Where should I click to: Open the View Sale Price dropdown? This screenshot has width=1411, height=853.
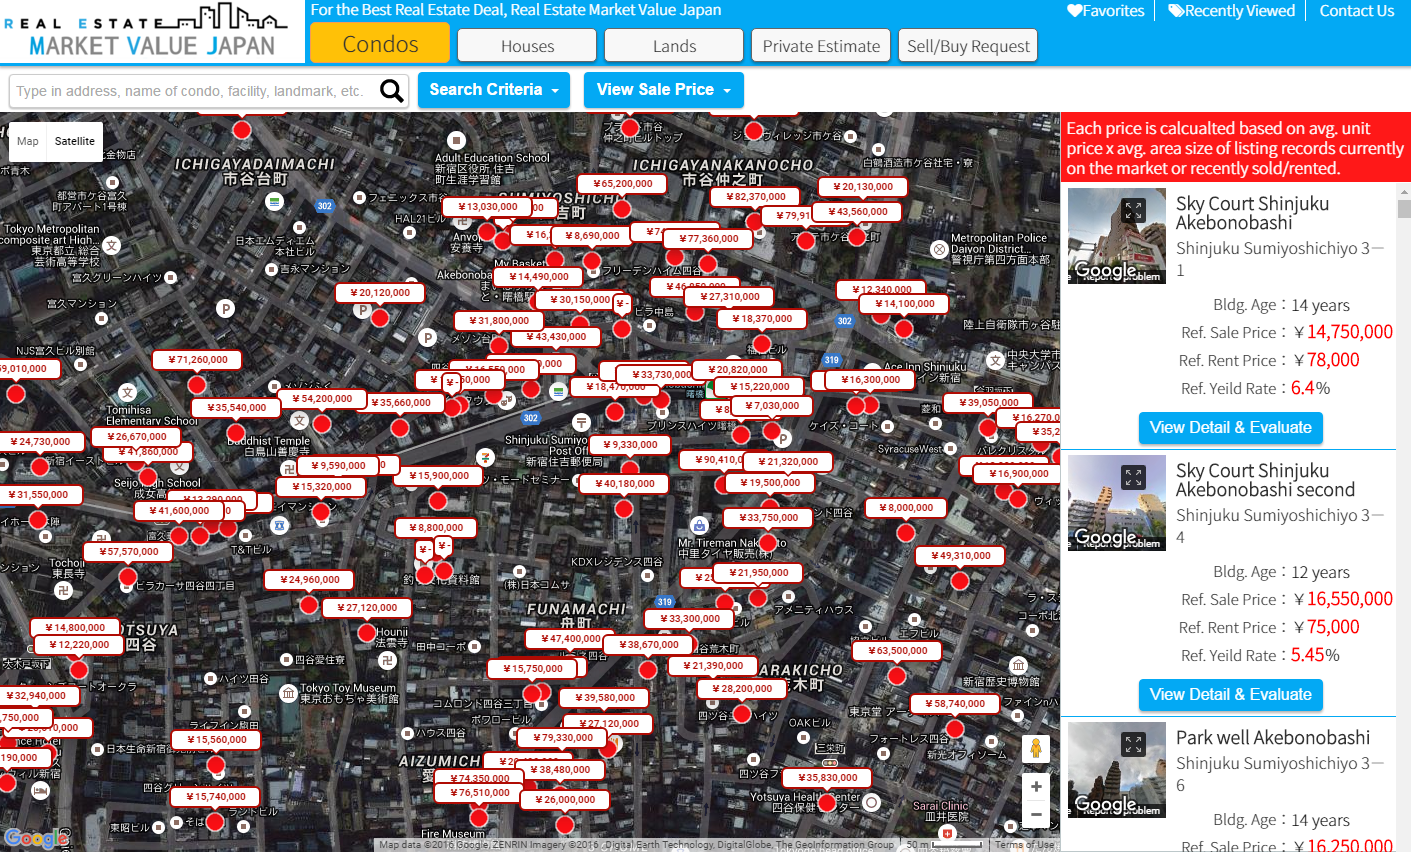tap(664, 90)
